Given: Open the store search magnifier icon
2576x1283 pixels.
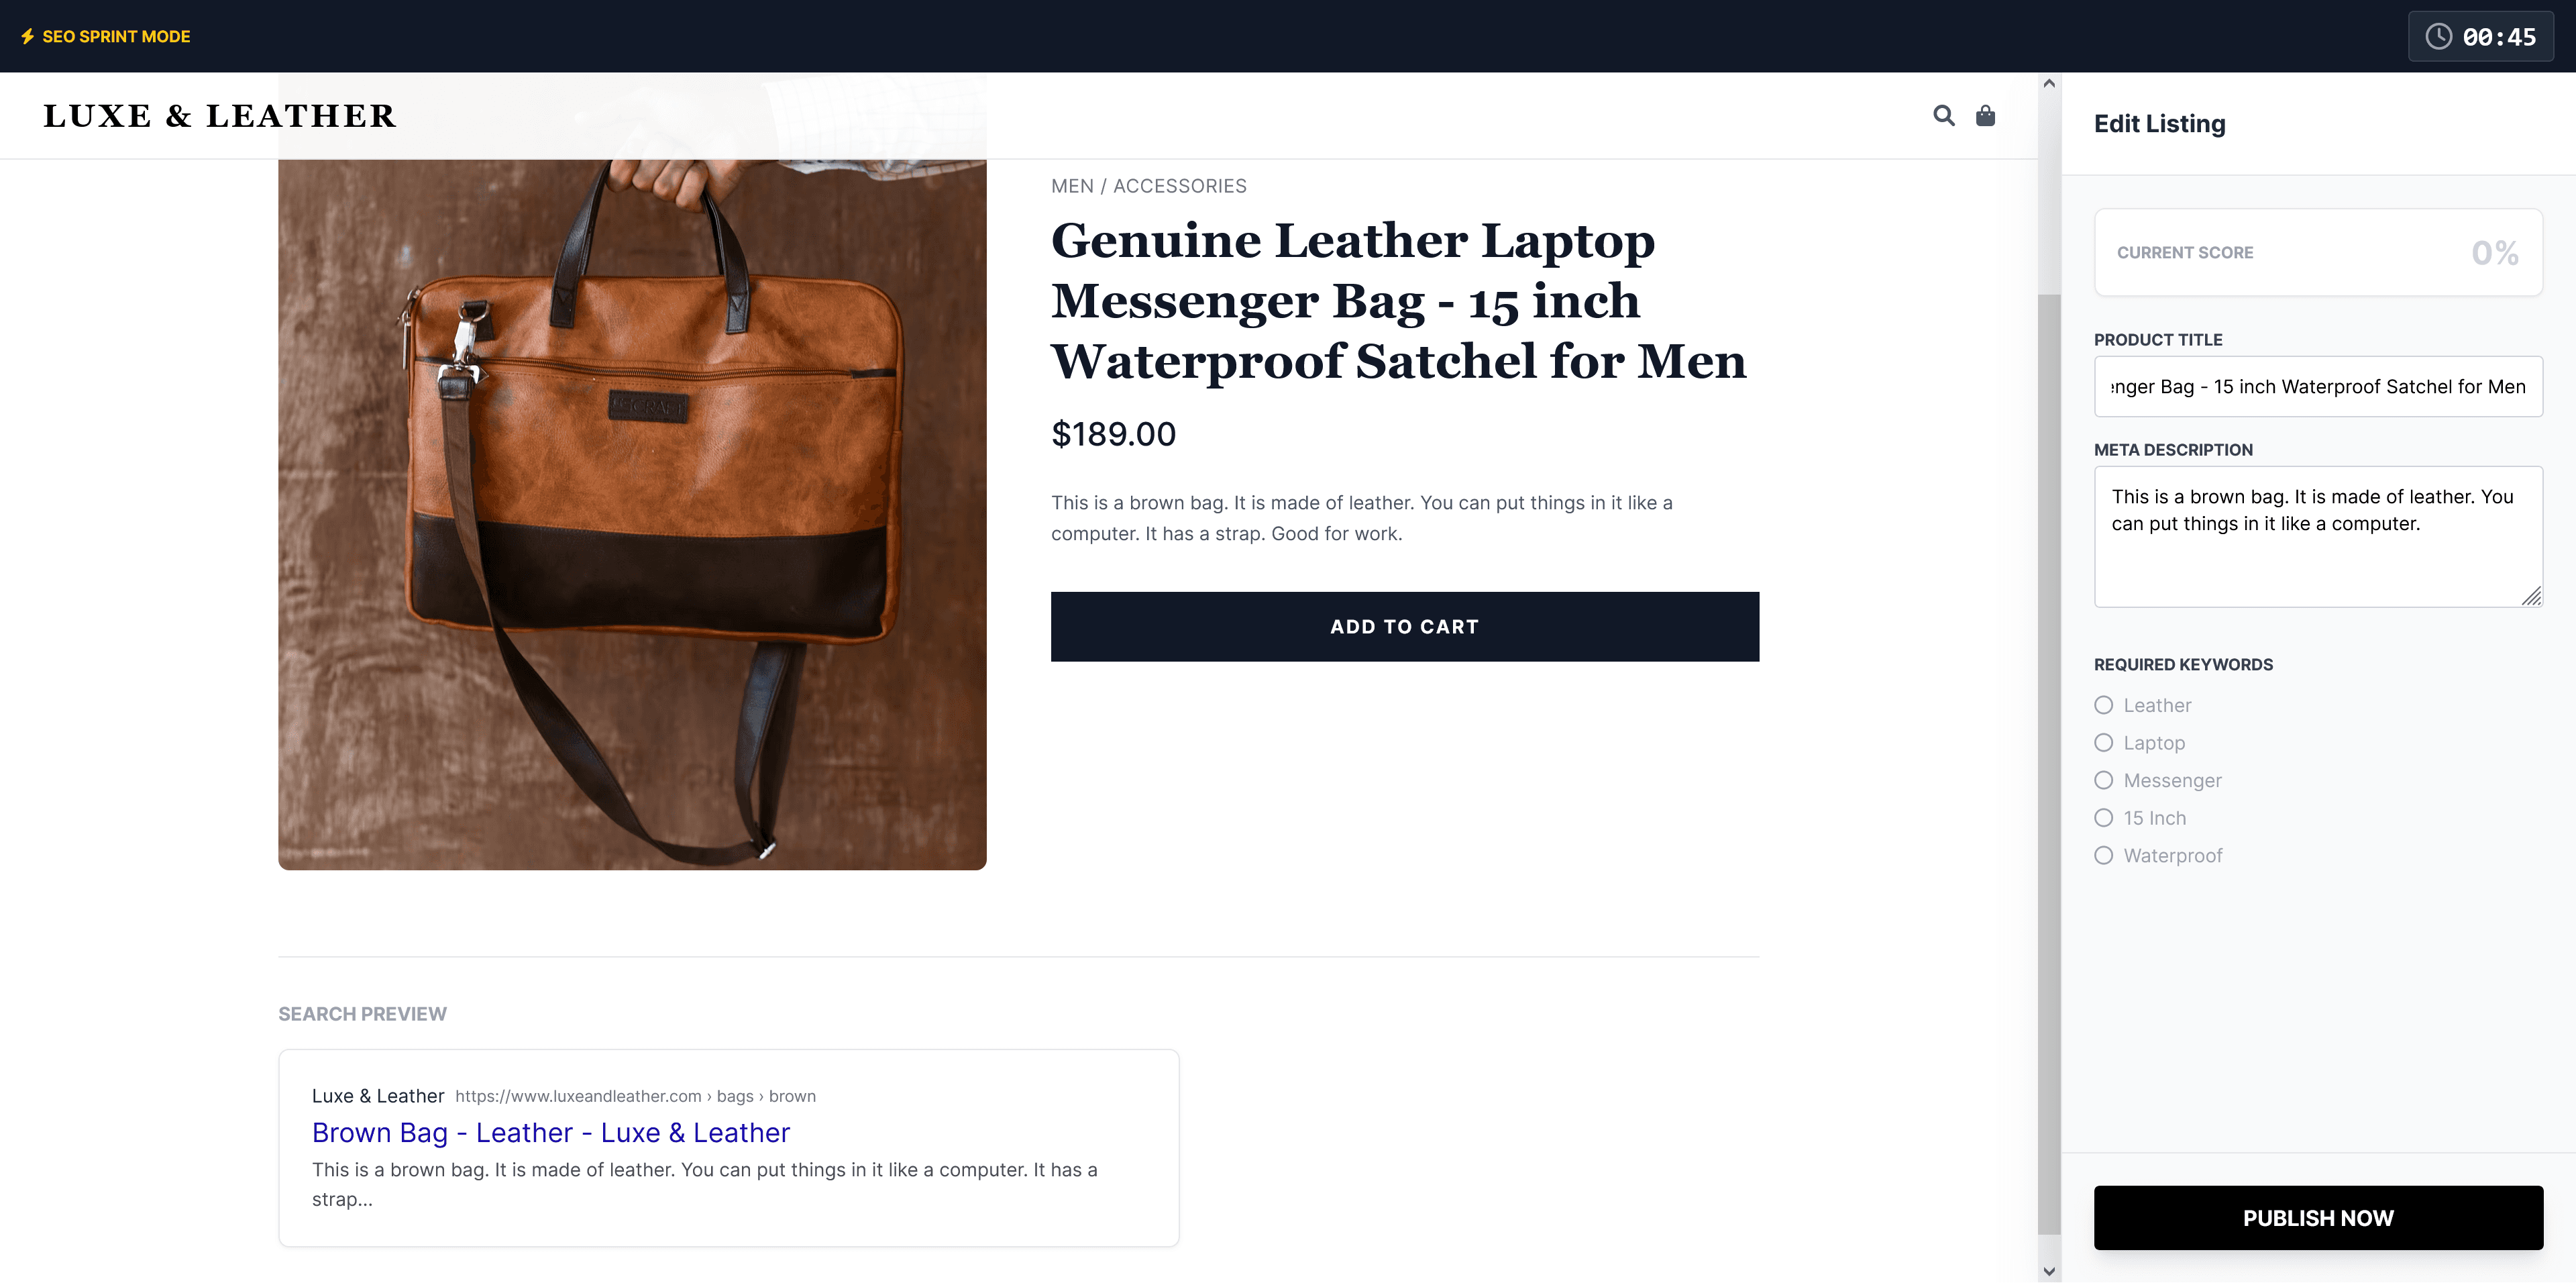Looking at the screenshot, I should pyautogui.click(x=1943, y=115).
